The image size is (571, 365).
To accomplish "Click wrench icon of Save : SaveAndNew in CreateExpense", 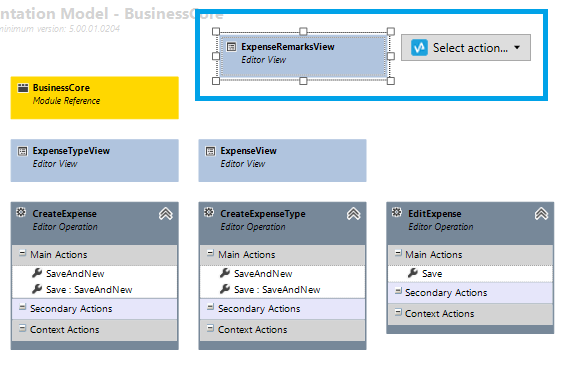I will point(37,289).
